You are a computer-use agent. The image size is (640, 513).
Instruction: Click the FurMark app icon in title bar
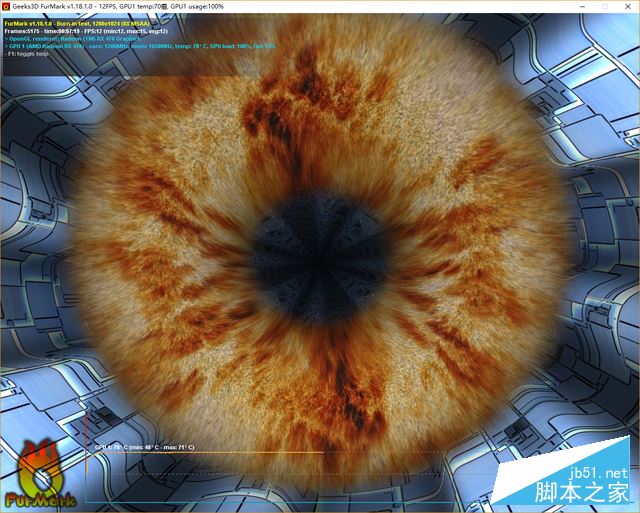6,6
